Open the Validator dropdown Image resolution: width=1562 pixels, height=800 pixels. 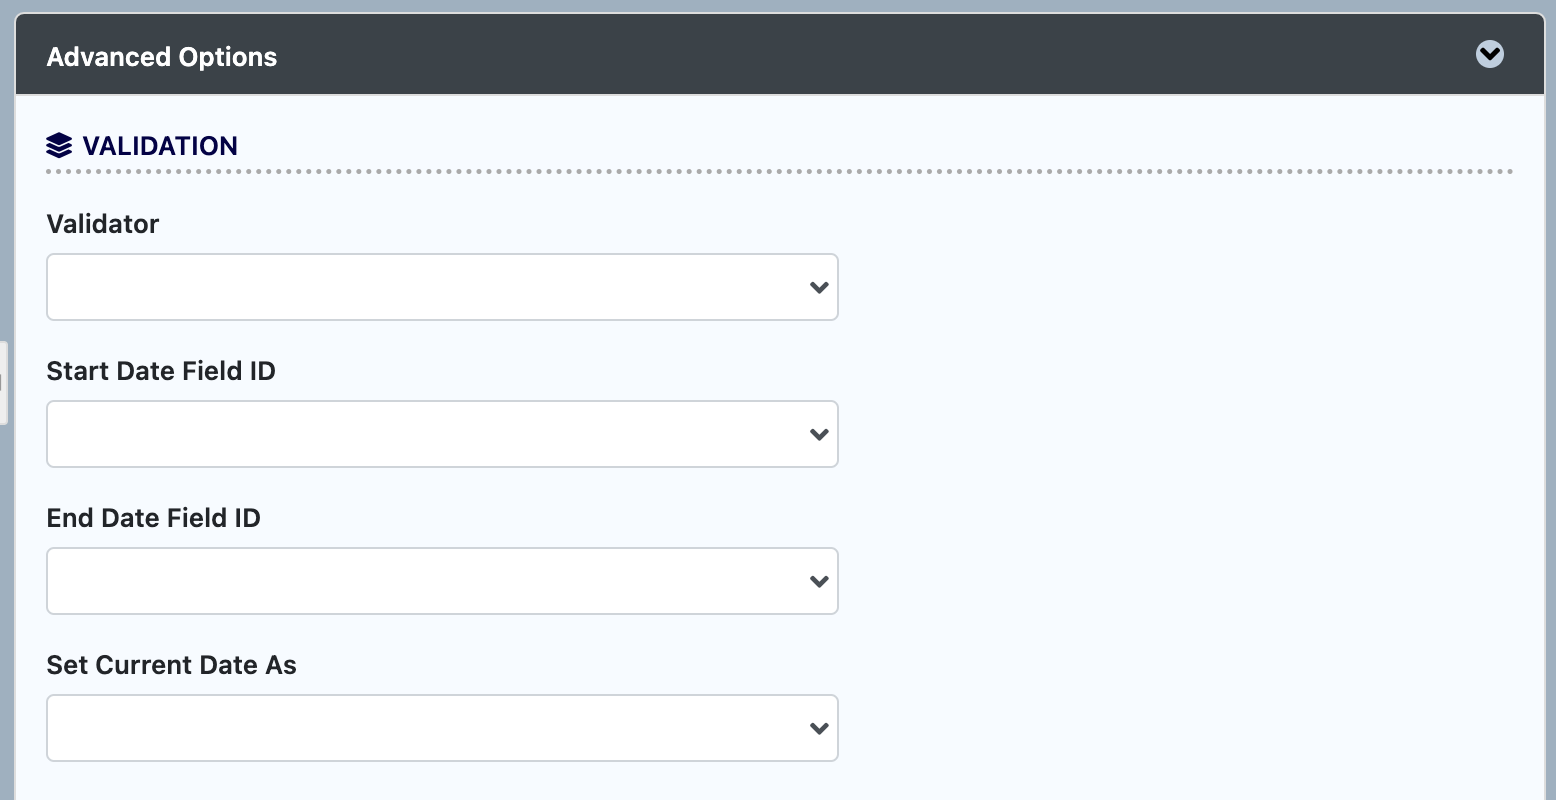pyautogui.click(x=441, y=288)
